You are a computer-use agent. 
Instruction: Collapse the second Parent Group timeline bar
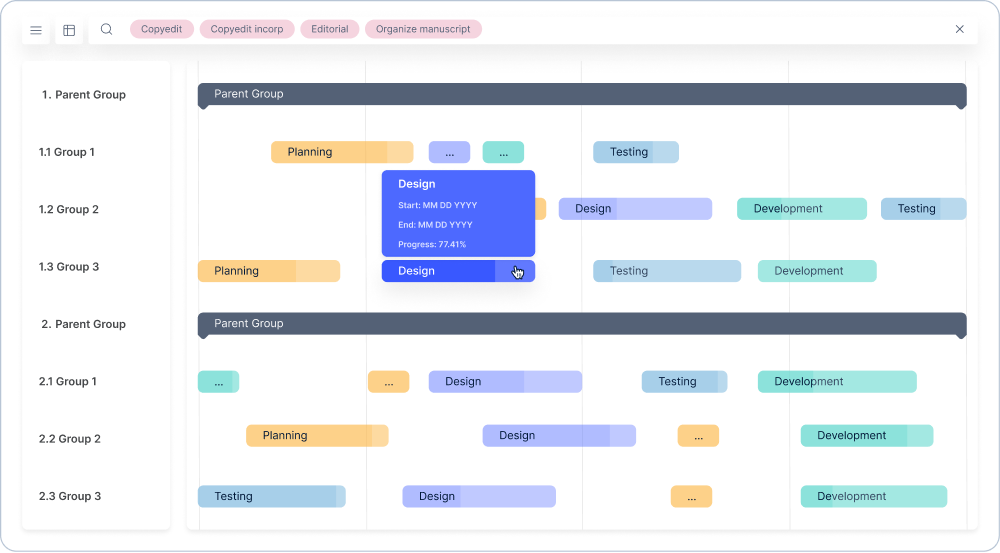(x=581, y=324)
